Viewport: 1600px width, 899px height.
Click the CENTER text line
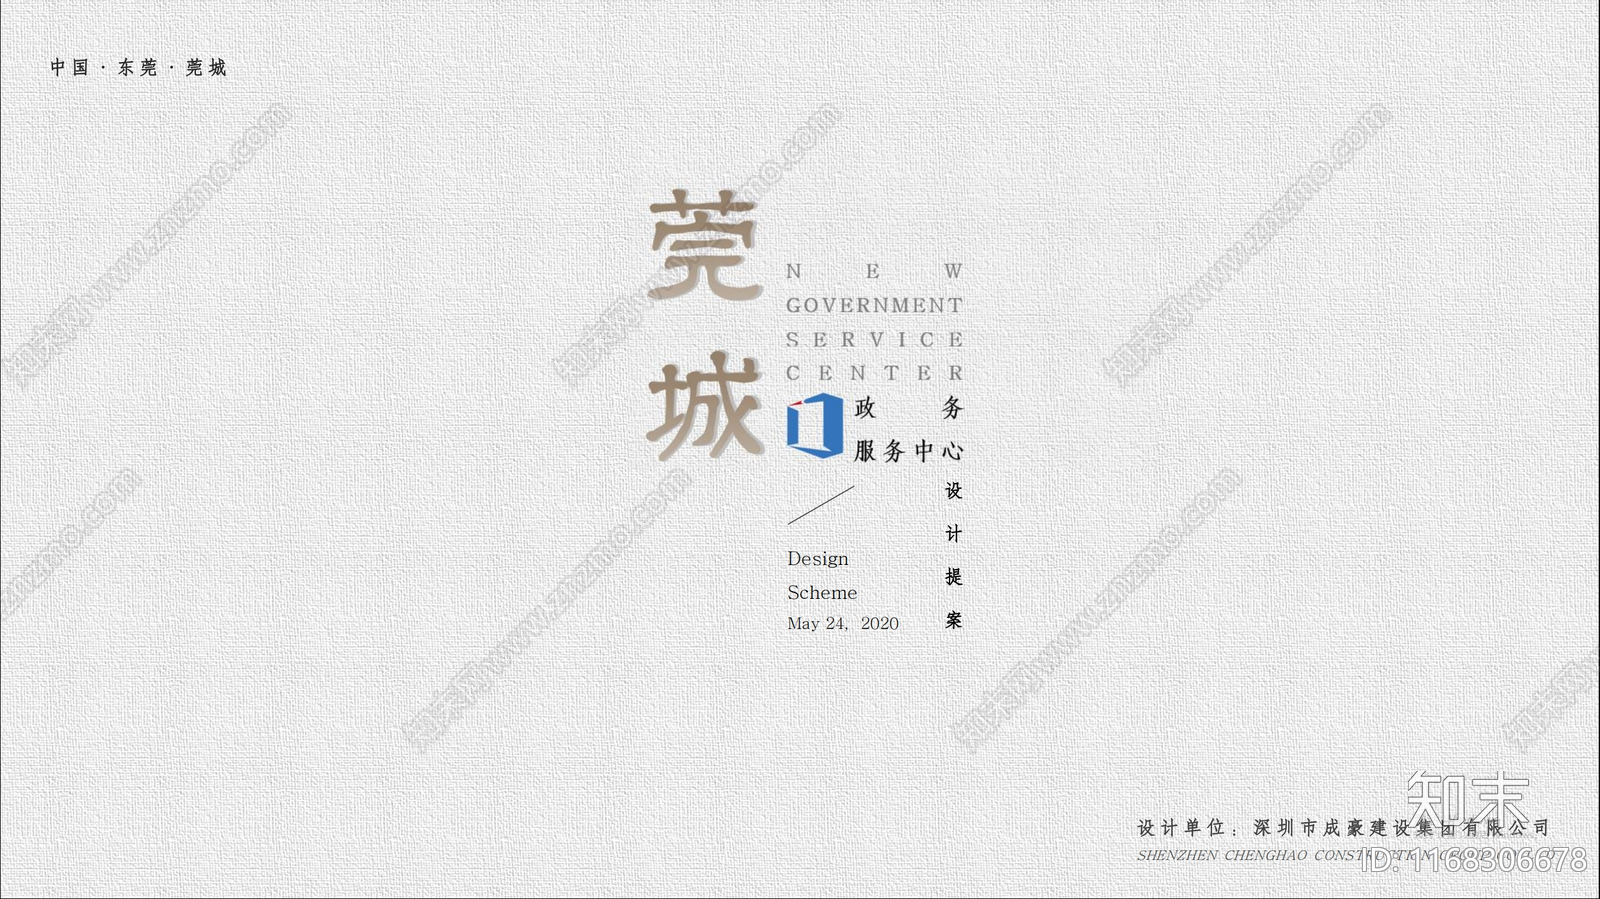pos(873,373)
